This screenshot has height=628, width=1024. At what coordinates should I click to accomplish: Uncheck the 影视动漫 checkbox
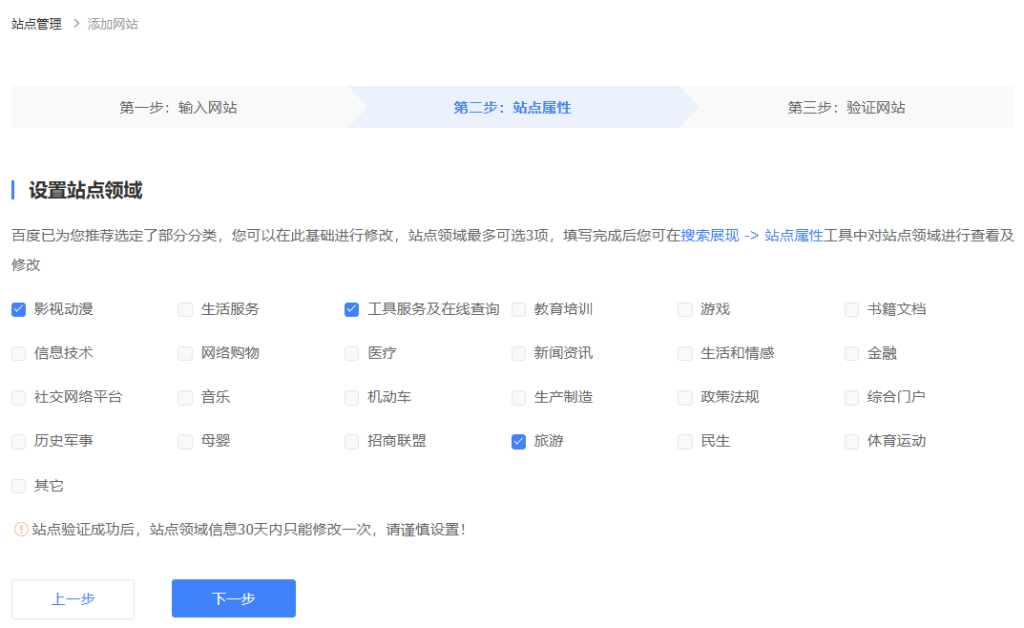19,309
